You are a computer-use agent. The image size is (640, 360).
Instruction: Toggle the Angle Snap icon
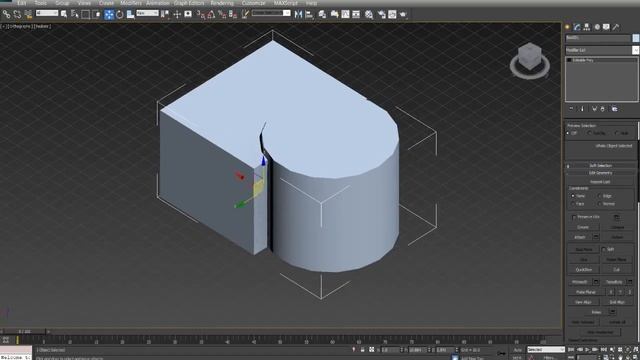pos(211,14)
